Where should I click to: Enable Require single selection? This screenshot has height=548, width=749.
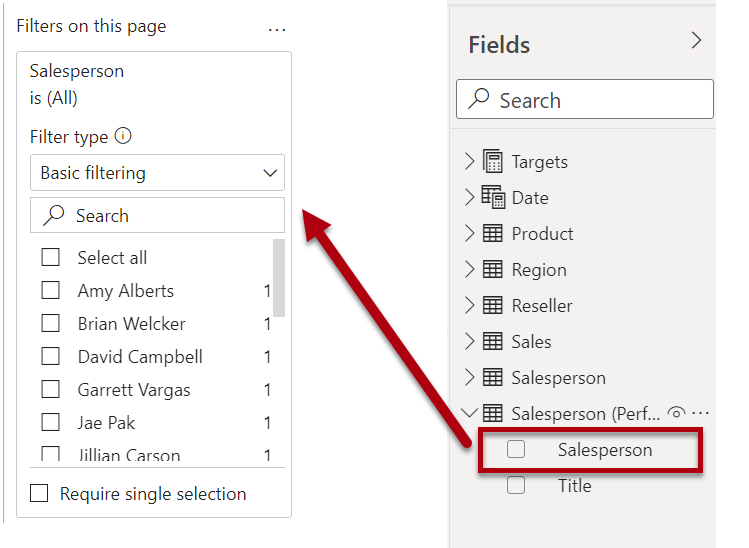pos(39,493)
